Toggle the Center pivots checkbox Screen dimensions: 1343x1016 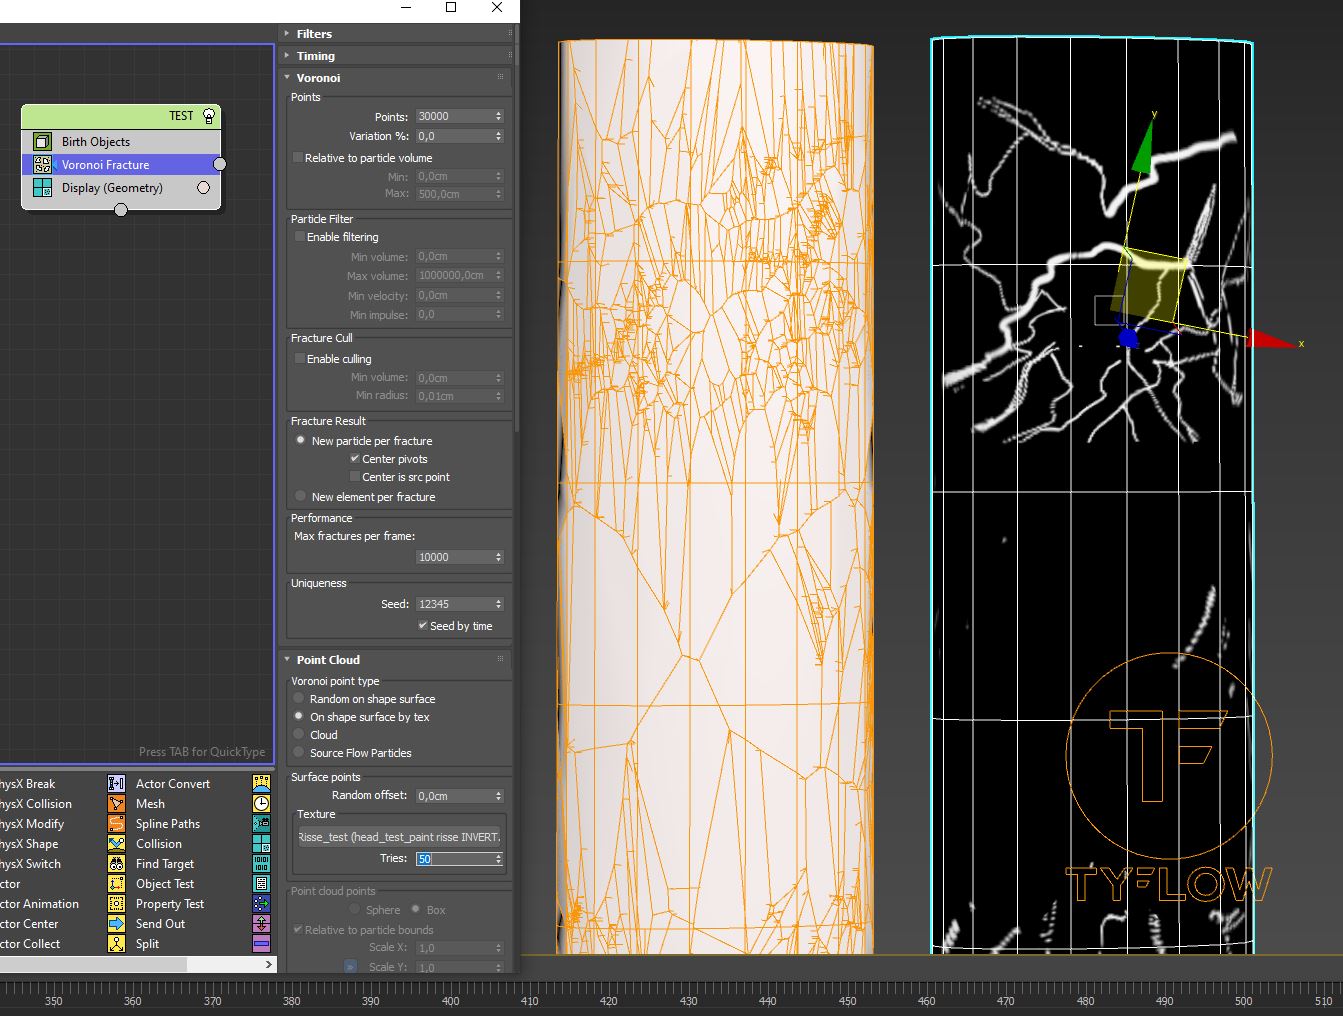coord(355,459)
